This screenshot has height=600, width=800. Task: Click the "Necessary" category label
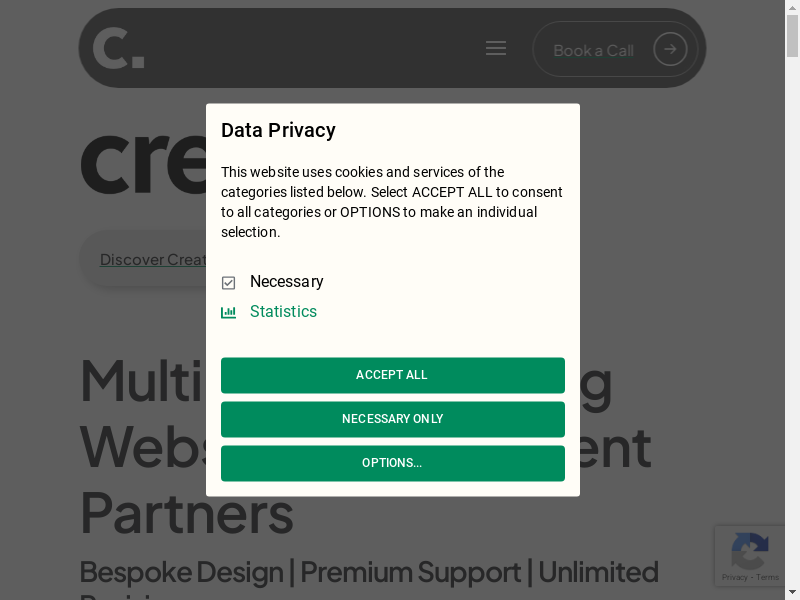tap(287, 282)
